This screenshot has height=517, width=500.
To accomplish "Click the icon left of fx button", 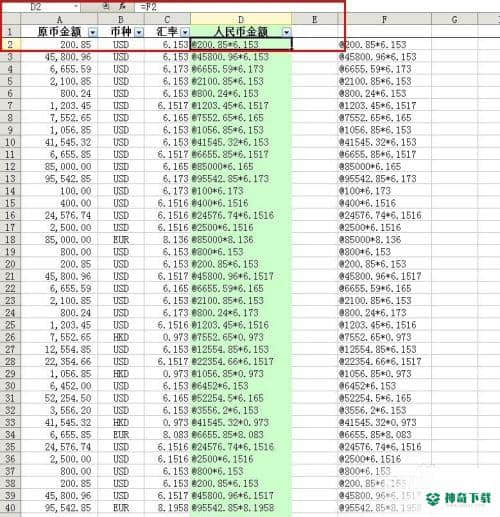I will [x=106, y=6].
